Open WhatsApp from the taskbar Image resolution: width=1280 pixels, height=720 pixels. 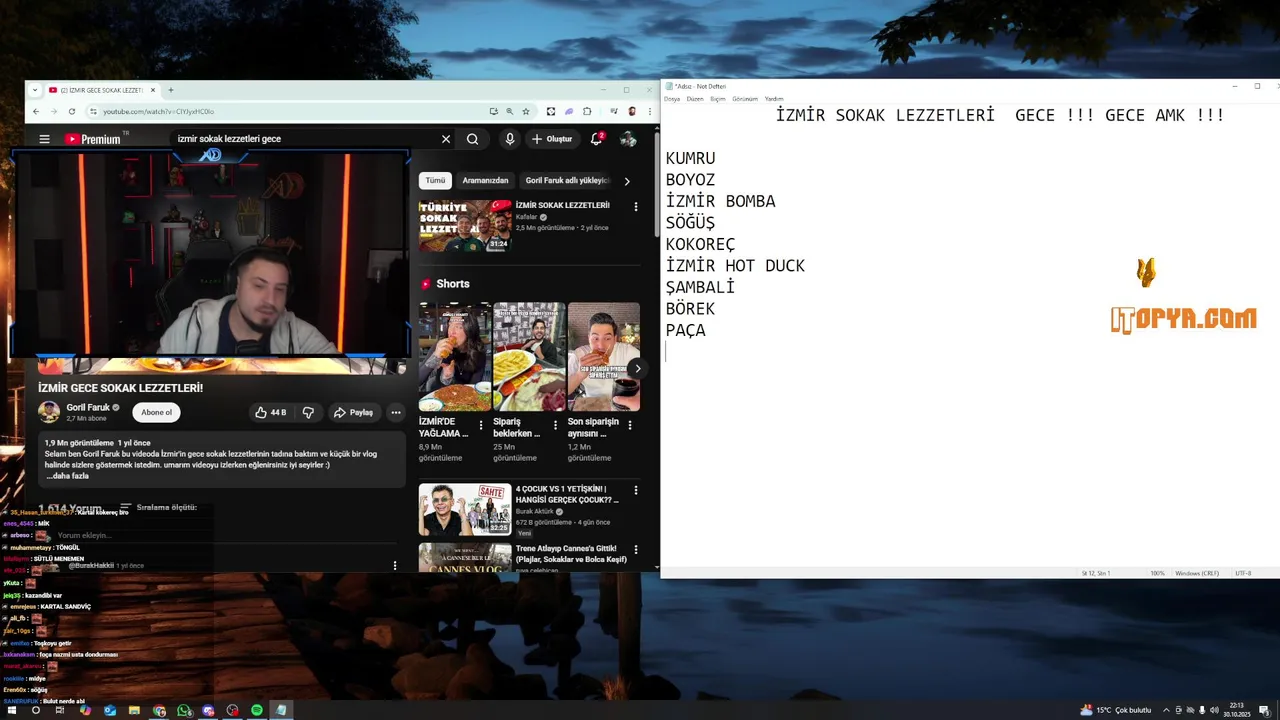coord(184,710)
